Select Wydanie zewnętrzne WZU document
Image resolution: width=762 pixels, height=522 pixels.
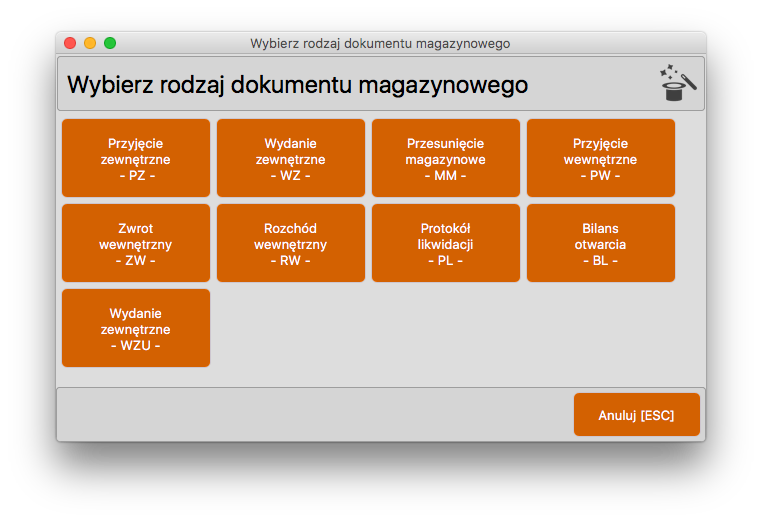point(136,328)
